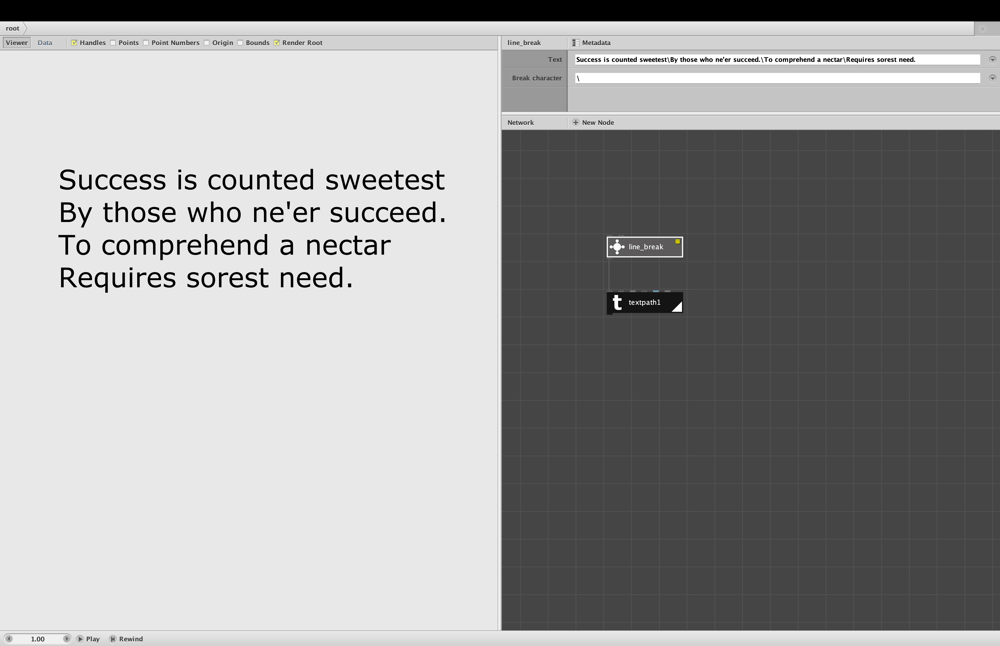Select the line_break node in the network

click(x=645, y=247)
